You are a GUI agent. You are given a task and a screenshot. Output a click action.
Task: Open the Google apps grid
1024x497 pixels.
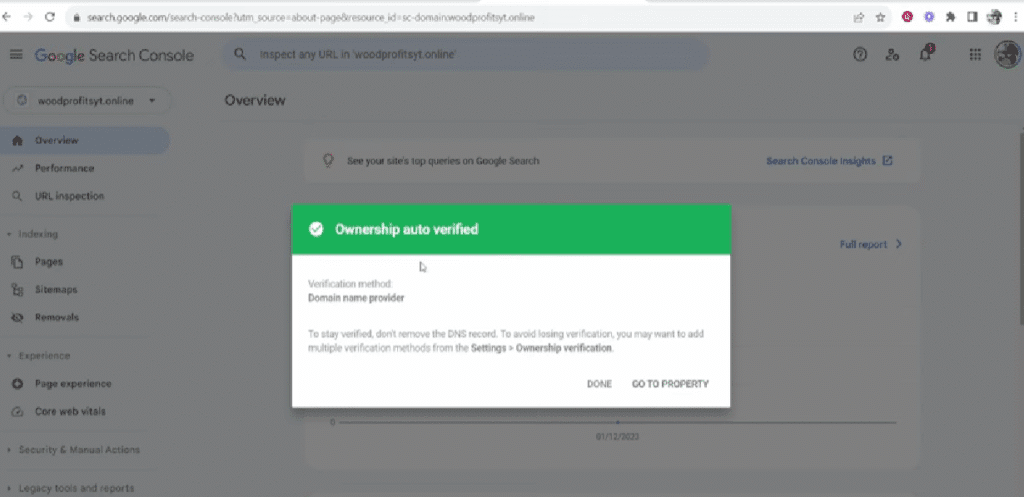pos(975,56)
